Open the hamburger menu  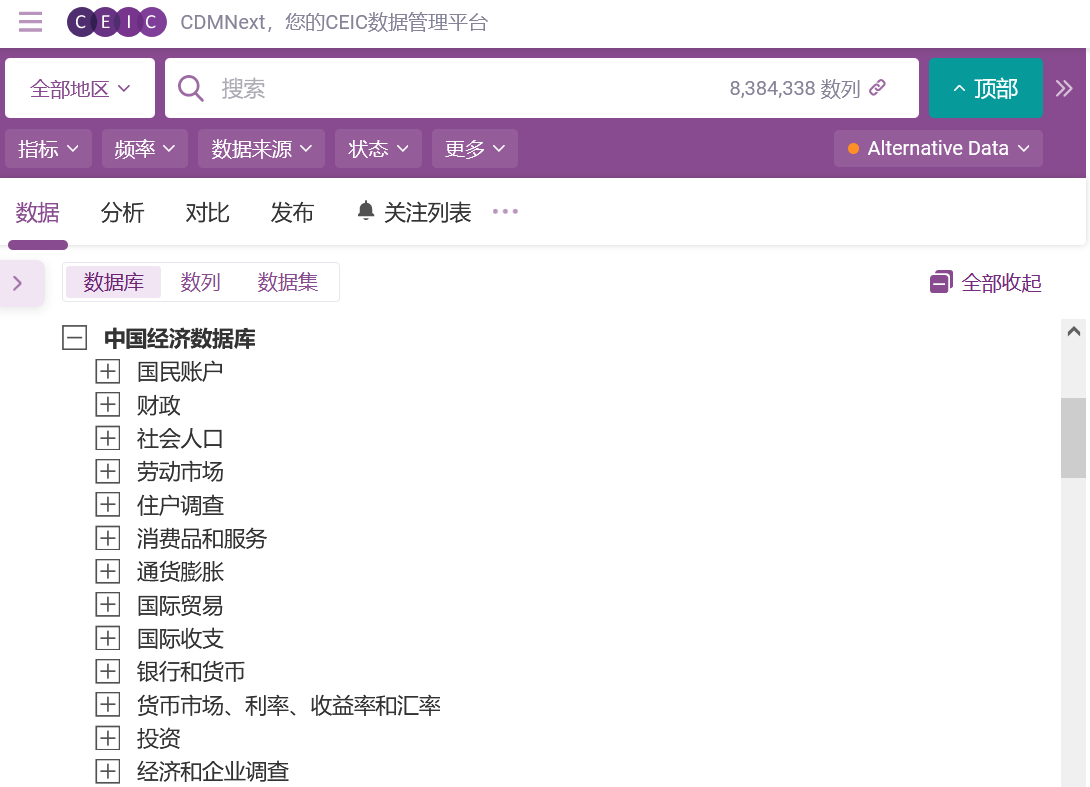click(x=30, y=22)
